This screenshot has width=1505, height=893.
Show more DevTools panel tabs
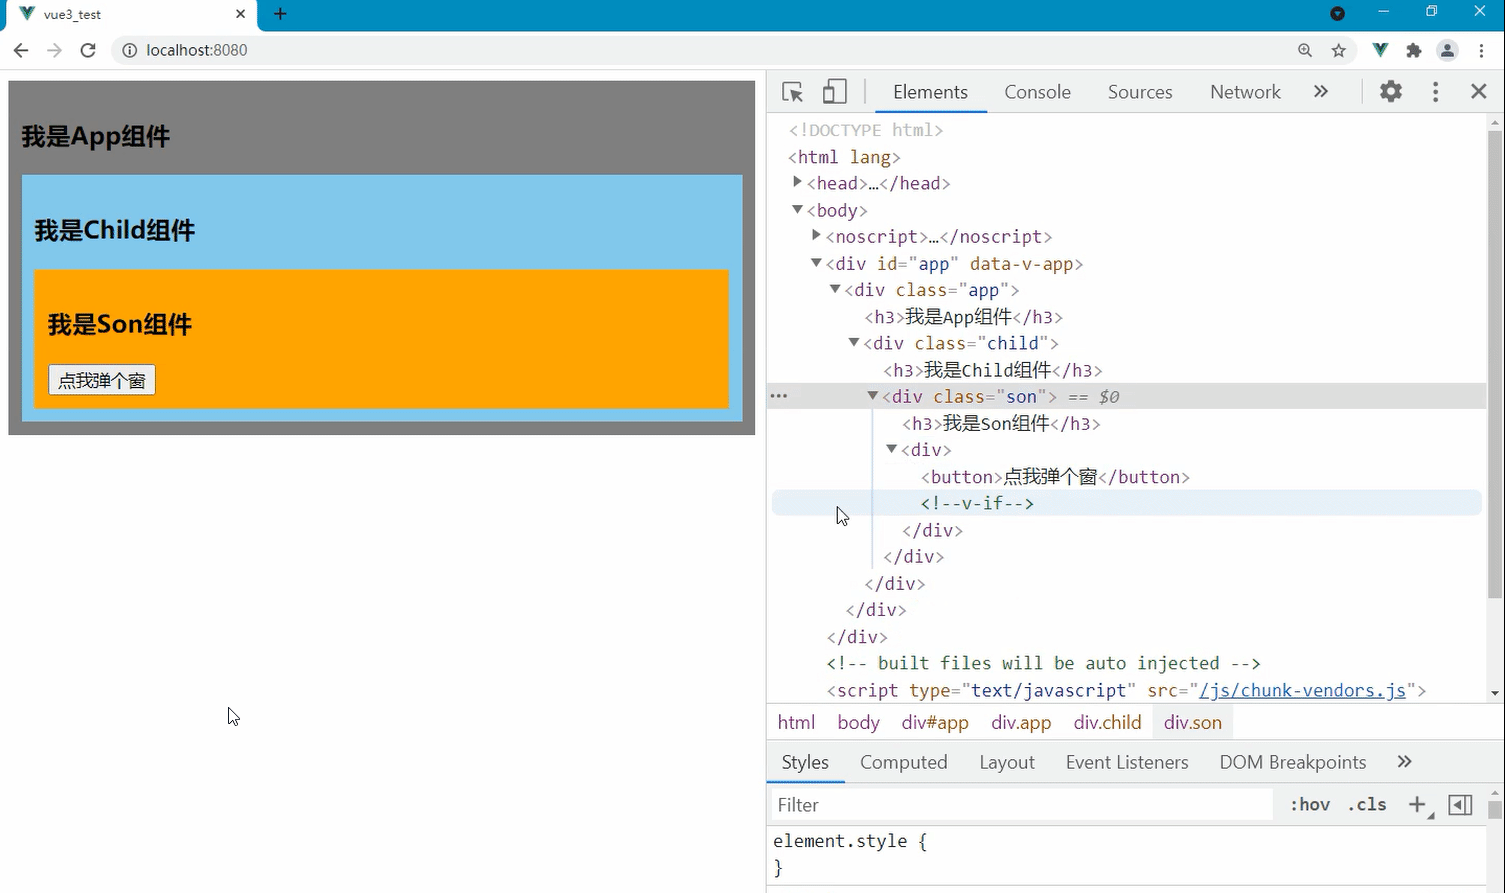[x=1321, y=92]
